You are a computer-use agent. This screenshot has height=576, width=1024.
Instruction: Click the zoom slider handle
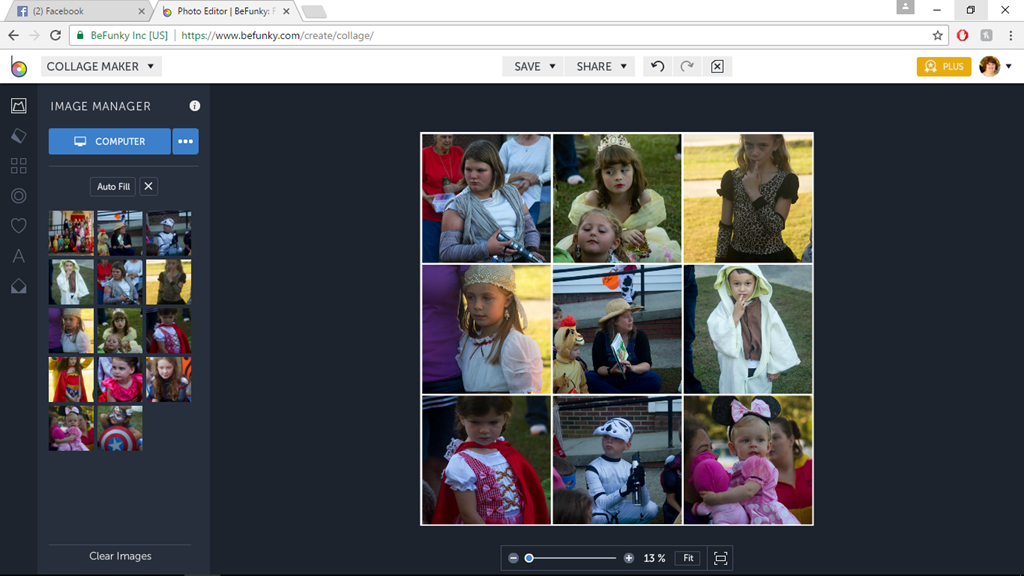(529, 558)
